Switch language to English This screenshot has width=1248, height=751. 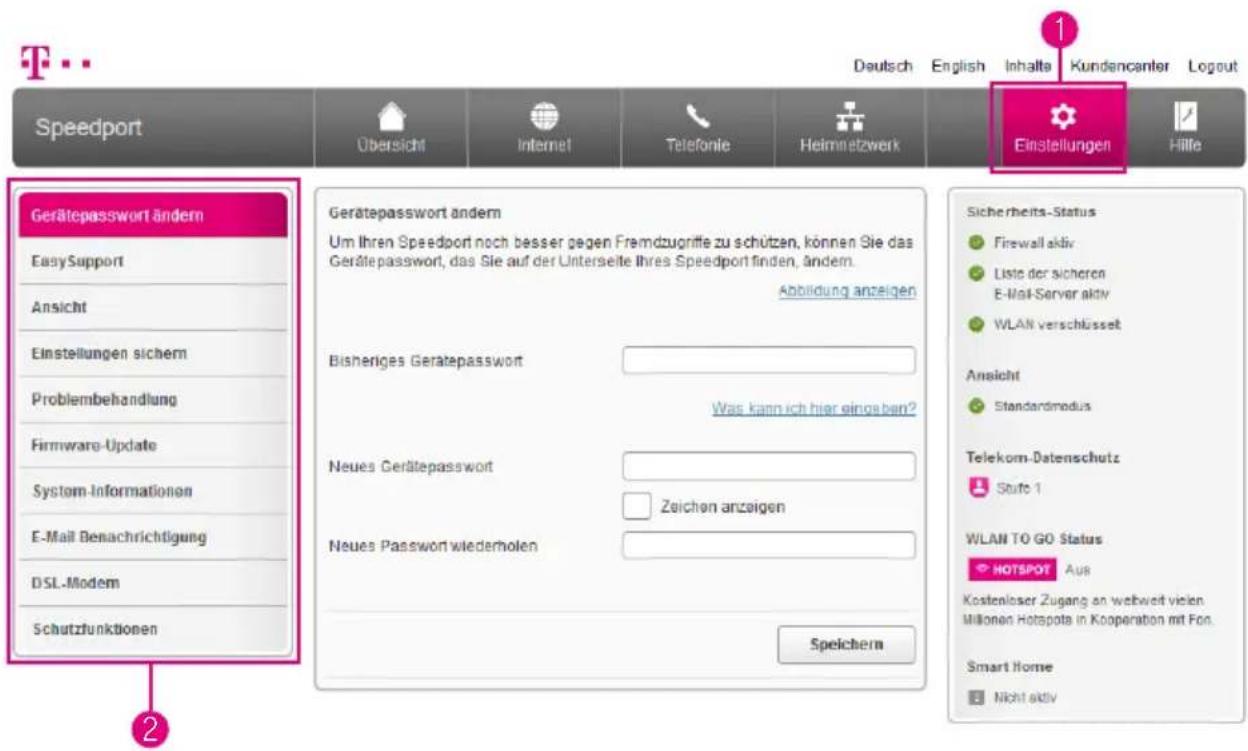(957, 64)
